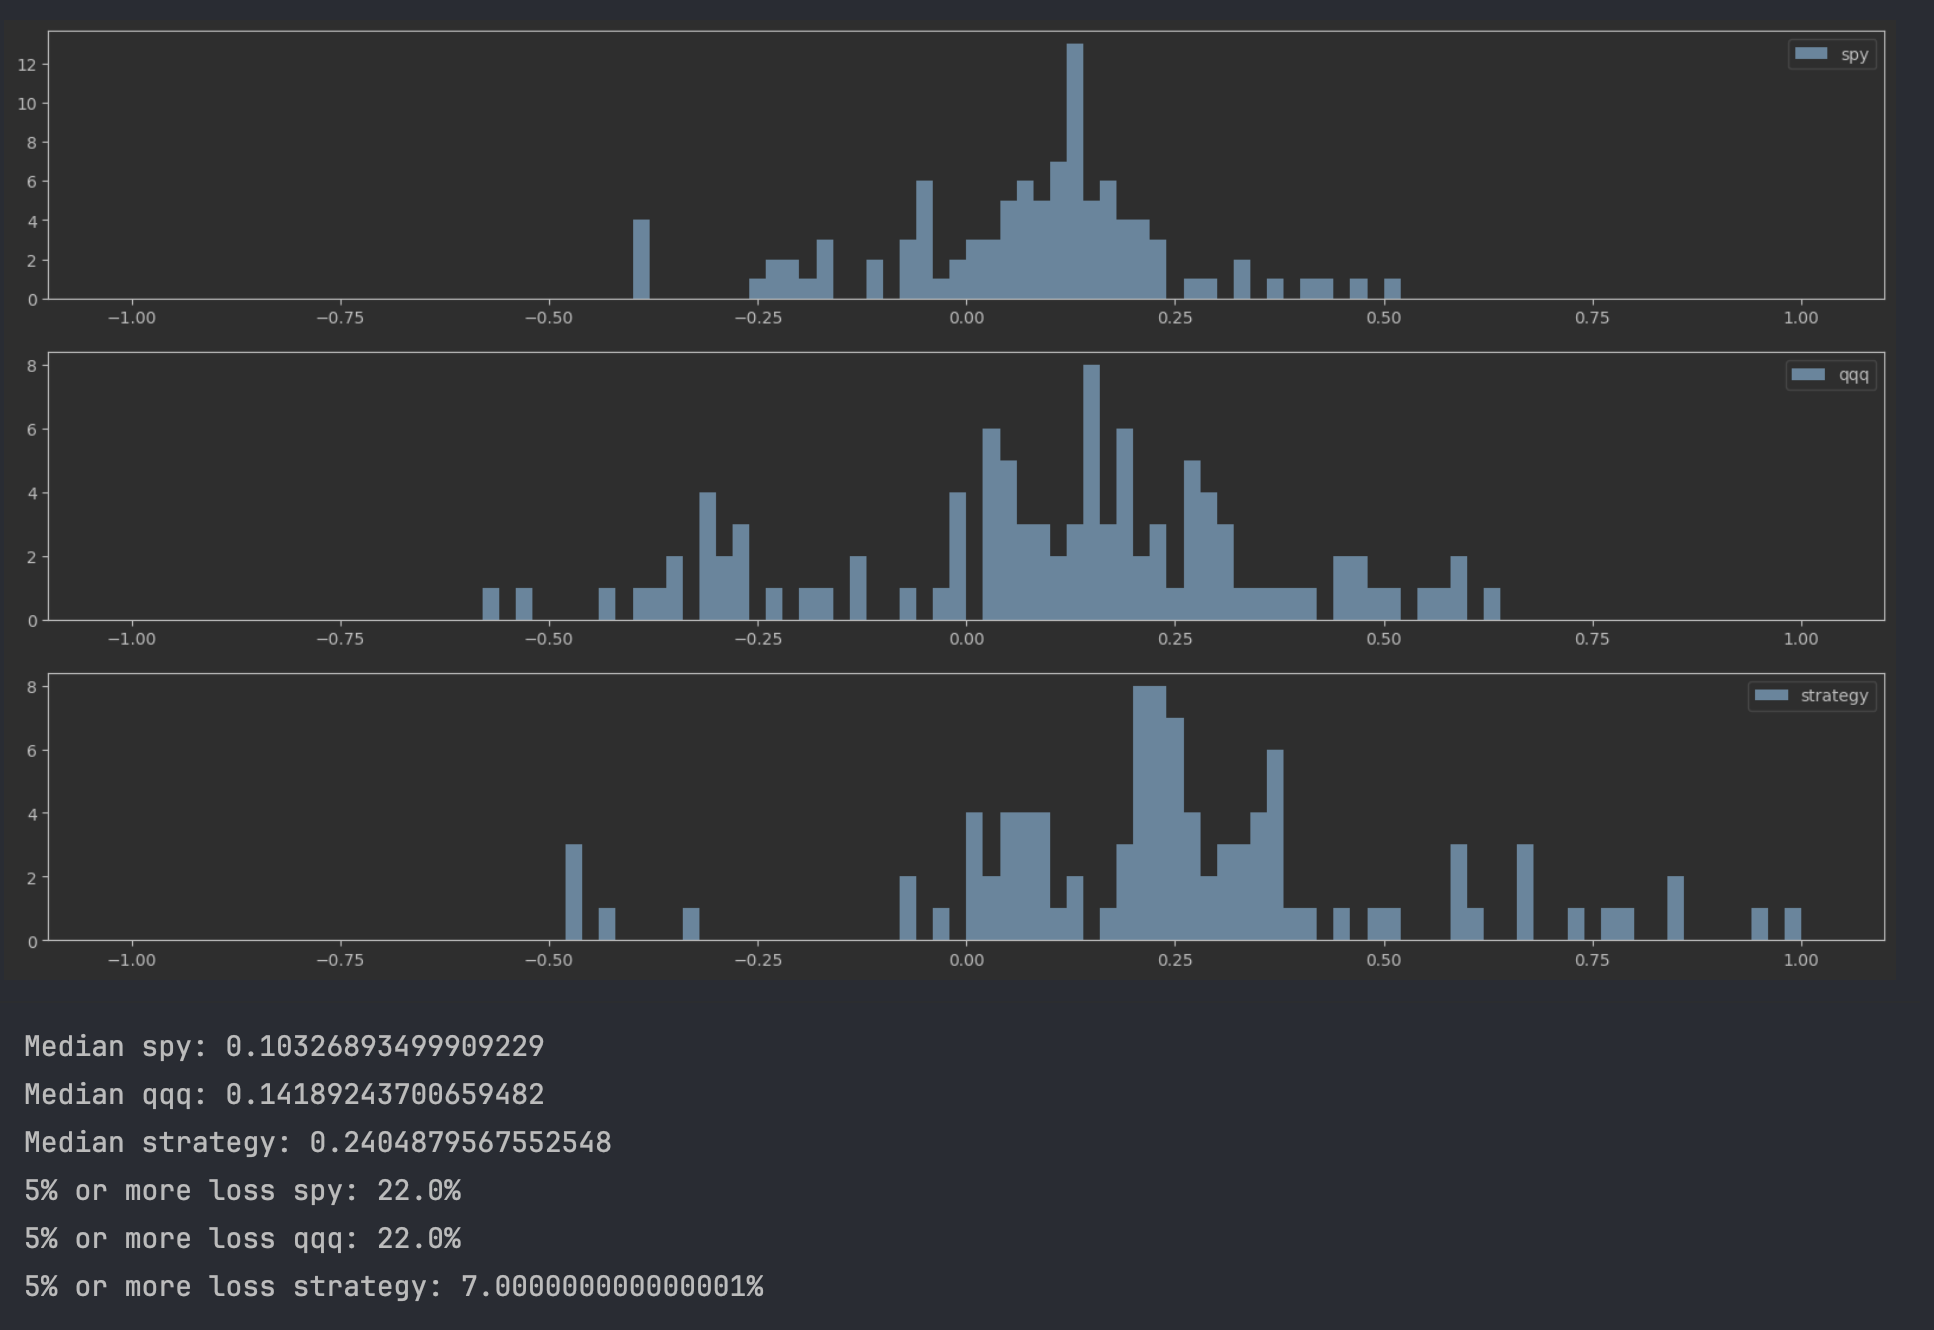Click the '5% or more loss qqq' line

pyautogui.click(x=242, y=1238)
